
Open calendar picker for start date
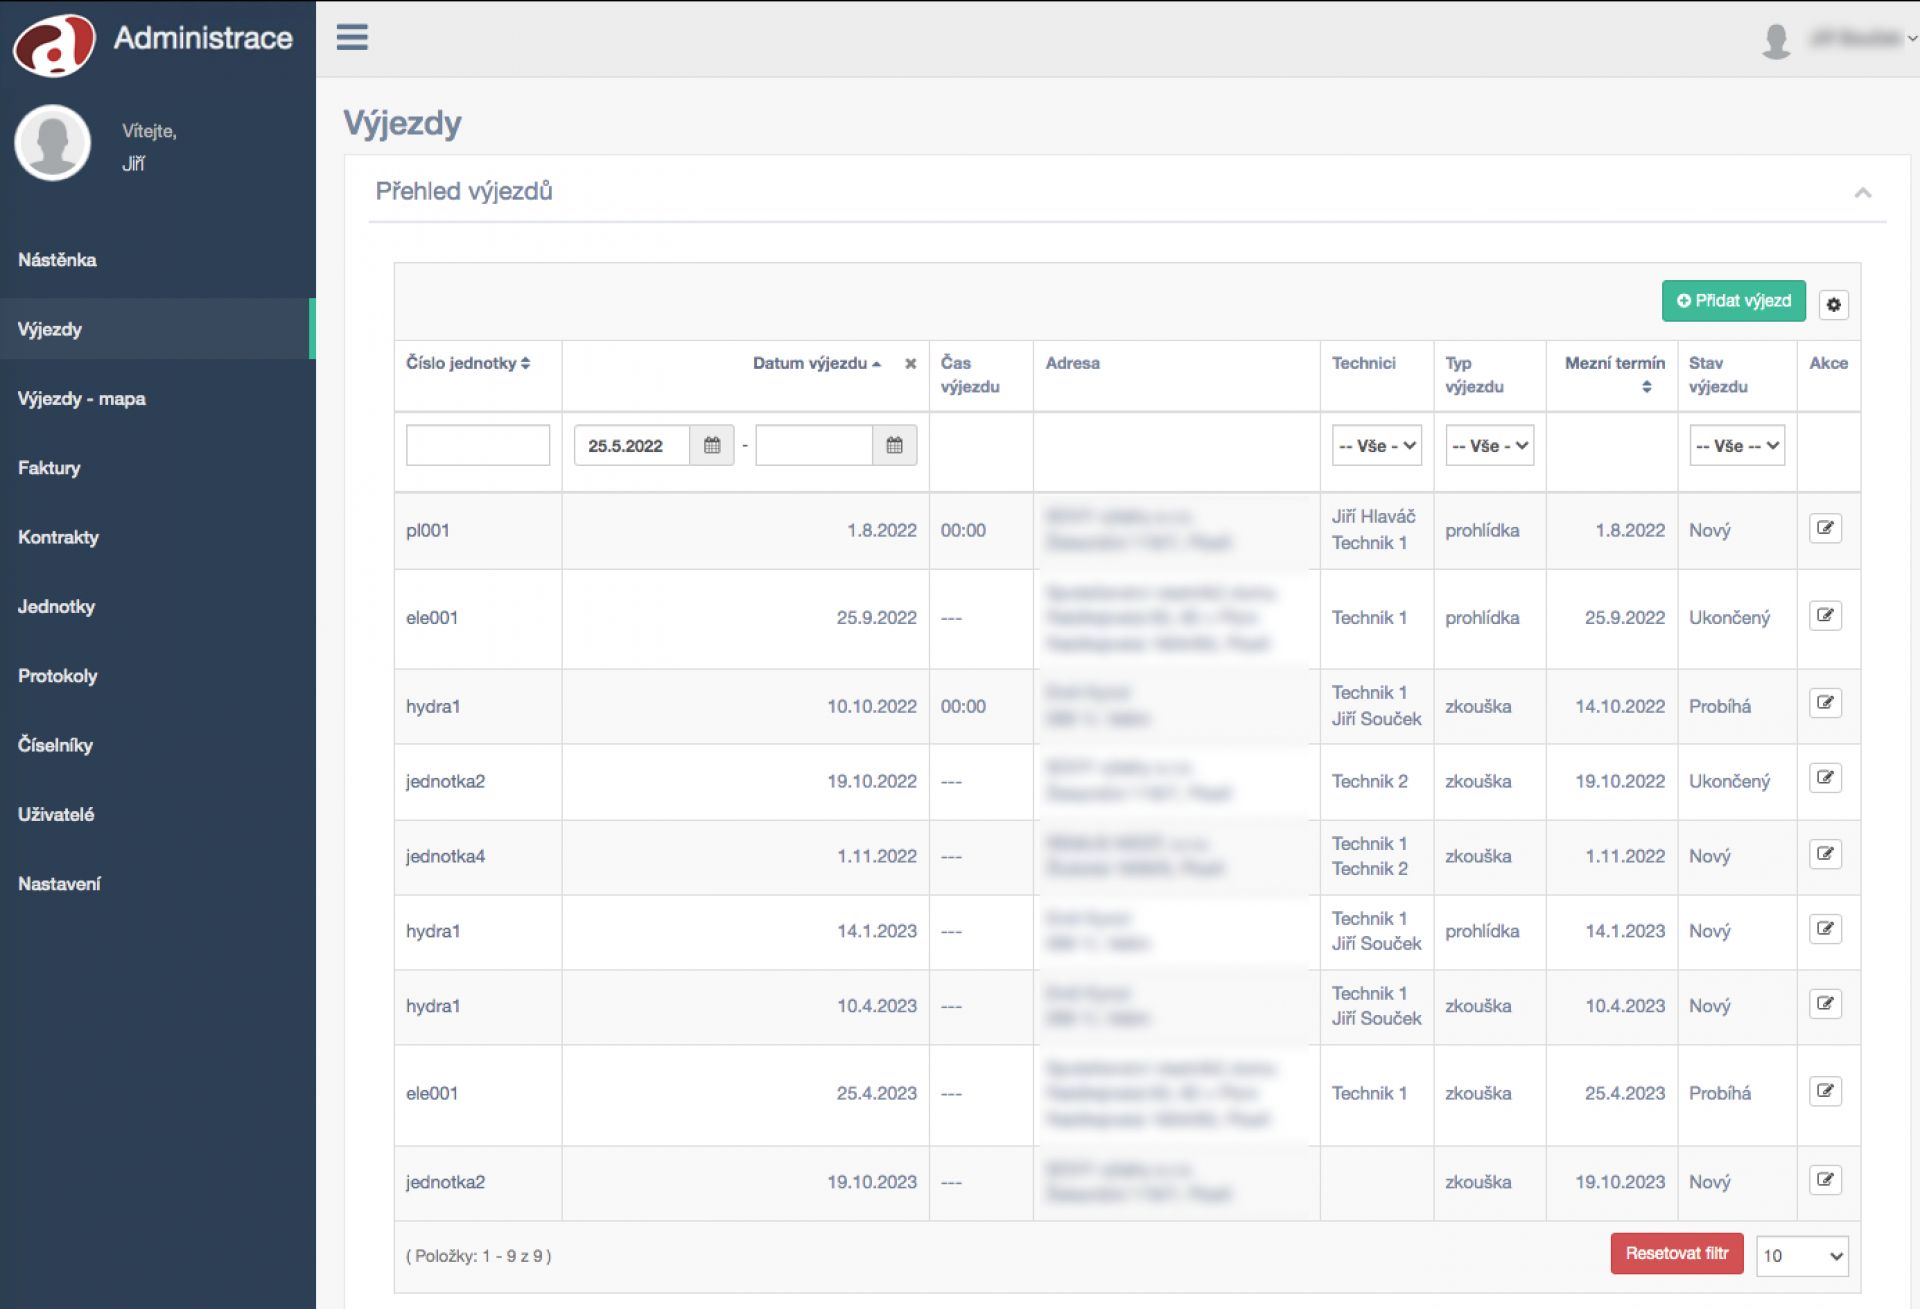712,445
